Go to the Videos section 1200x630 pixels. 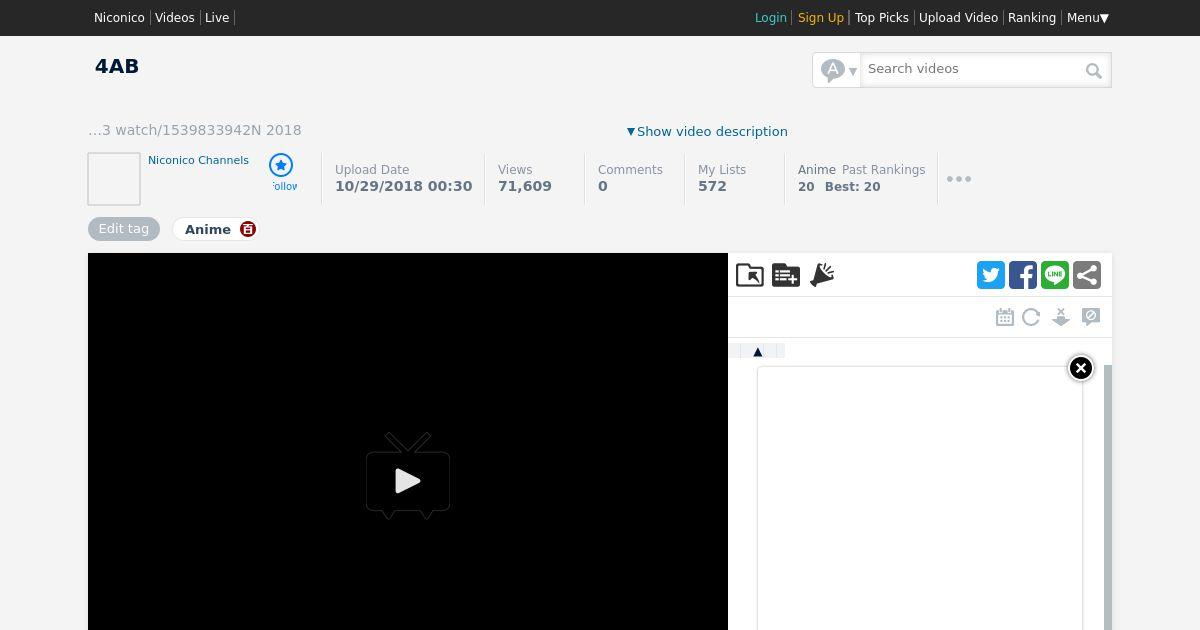pyautogui.click(x=175, y=18)
